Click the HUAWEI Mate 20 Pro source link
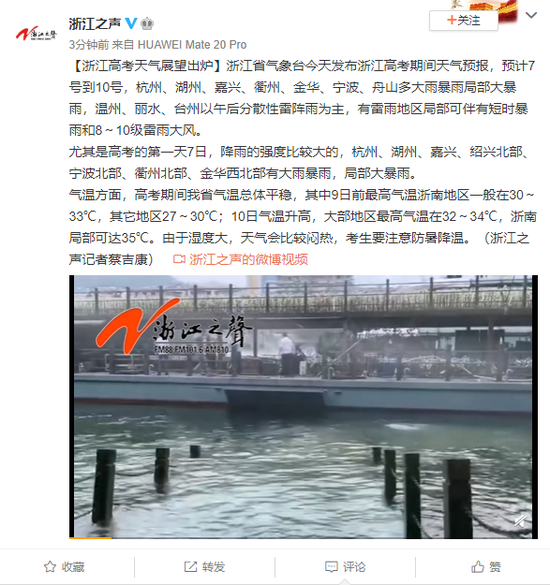Viewport: 550px width, 585px height. click(192, 45)
